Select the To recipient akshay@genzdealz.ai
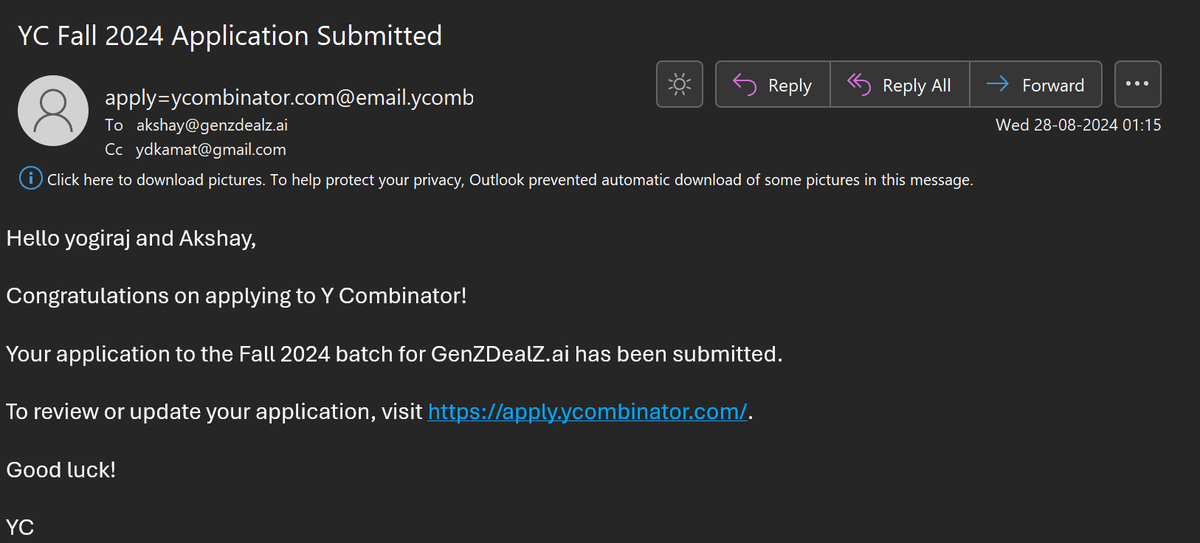This screenshot has height=543, width=1200. click(x=213, y=126)
